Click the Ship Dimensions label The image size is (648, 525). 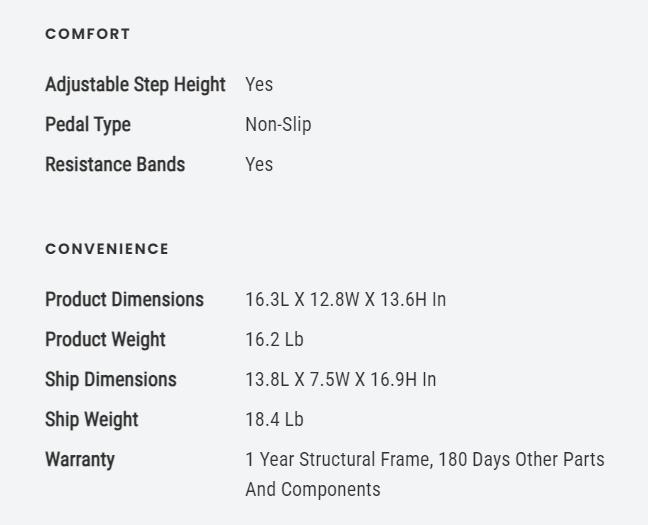tap(111, 380)
